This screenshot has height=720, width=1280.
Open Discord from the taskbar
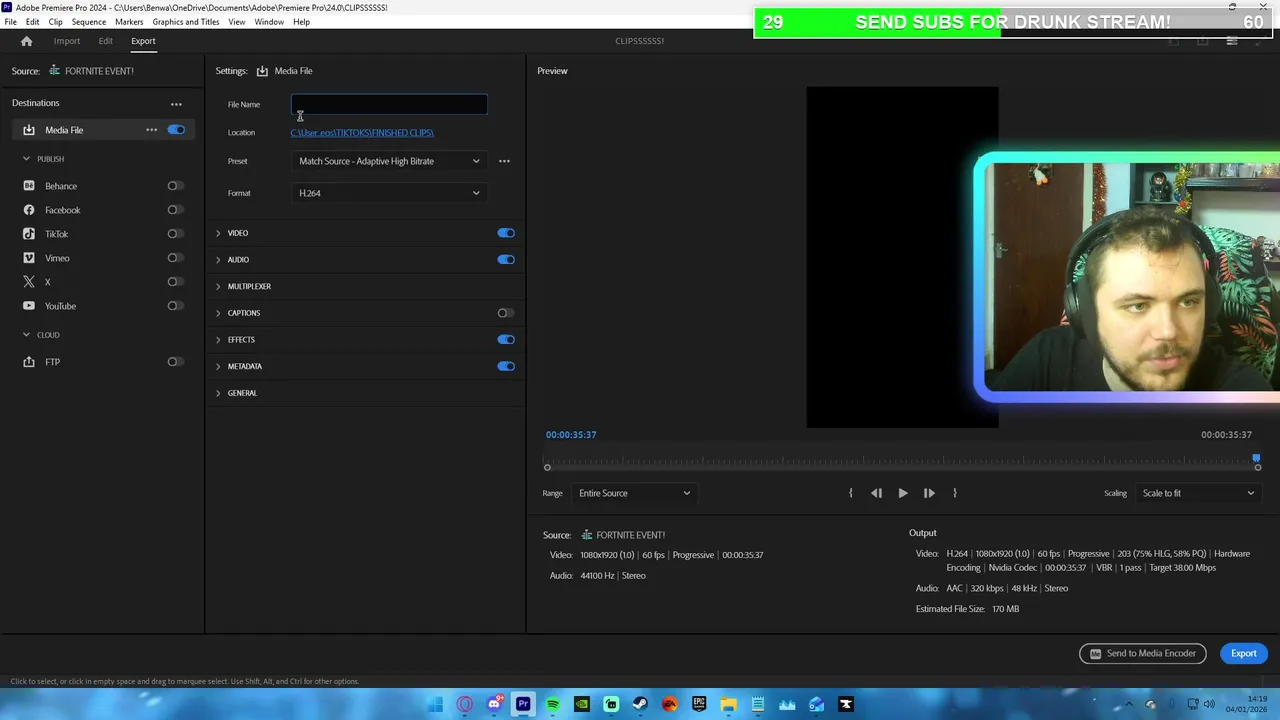click(494, 704)
